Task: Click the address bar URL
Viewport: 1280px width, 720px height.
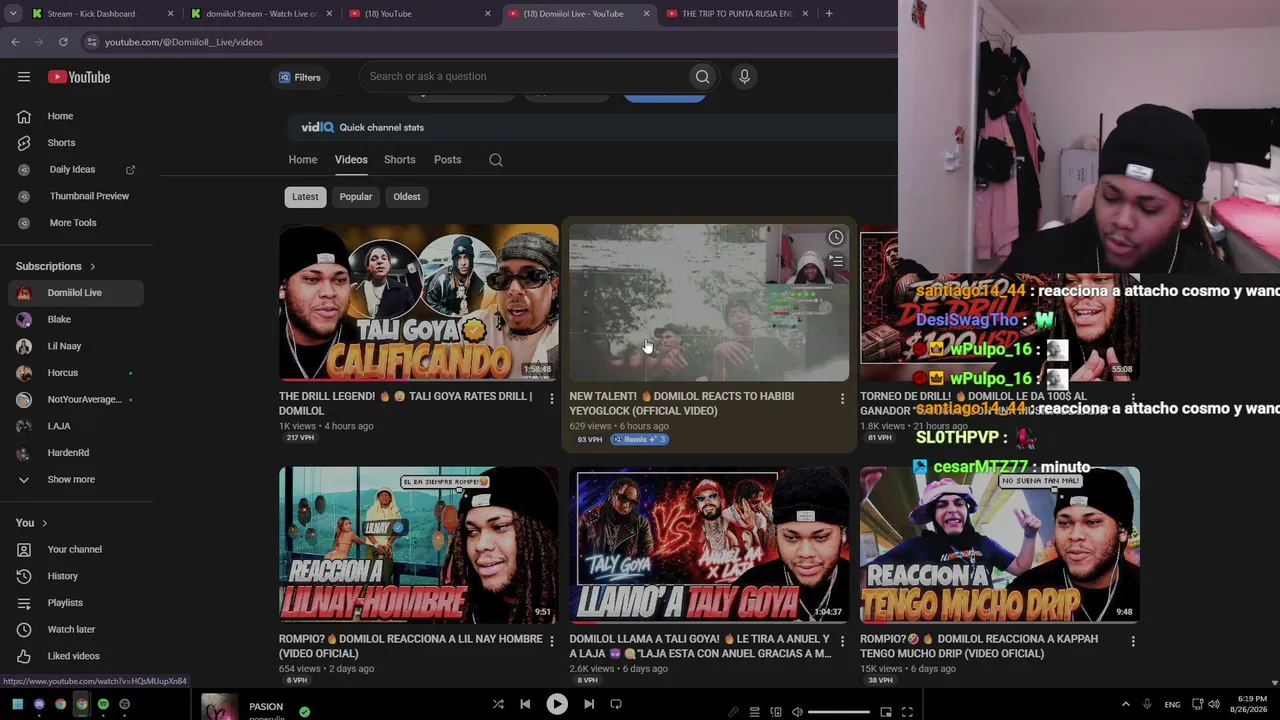Action: 184,42
